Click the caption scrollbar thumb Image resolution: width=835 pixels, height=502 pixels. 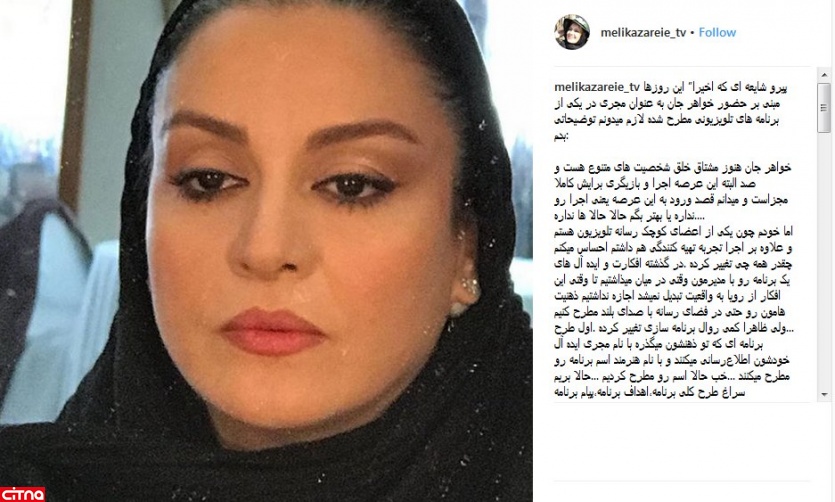(825, 108)
